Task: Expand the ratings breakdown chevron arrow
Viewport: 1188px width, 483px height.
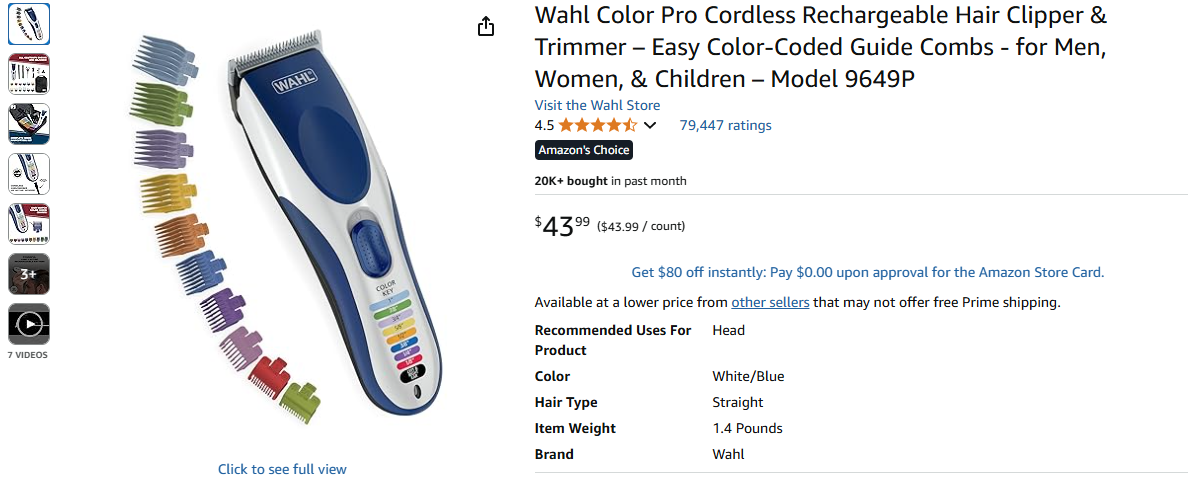Action: click(x=650, y=126)
